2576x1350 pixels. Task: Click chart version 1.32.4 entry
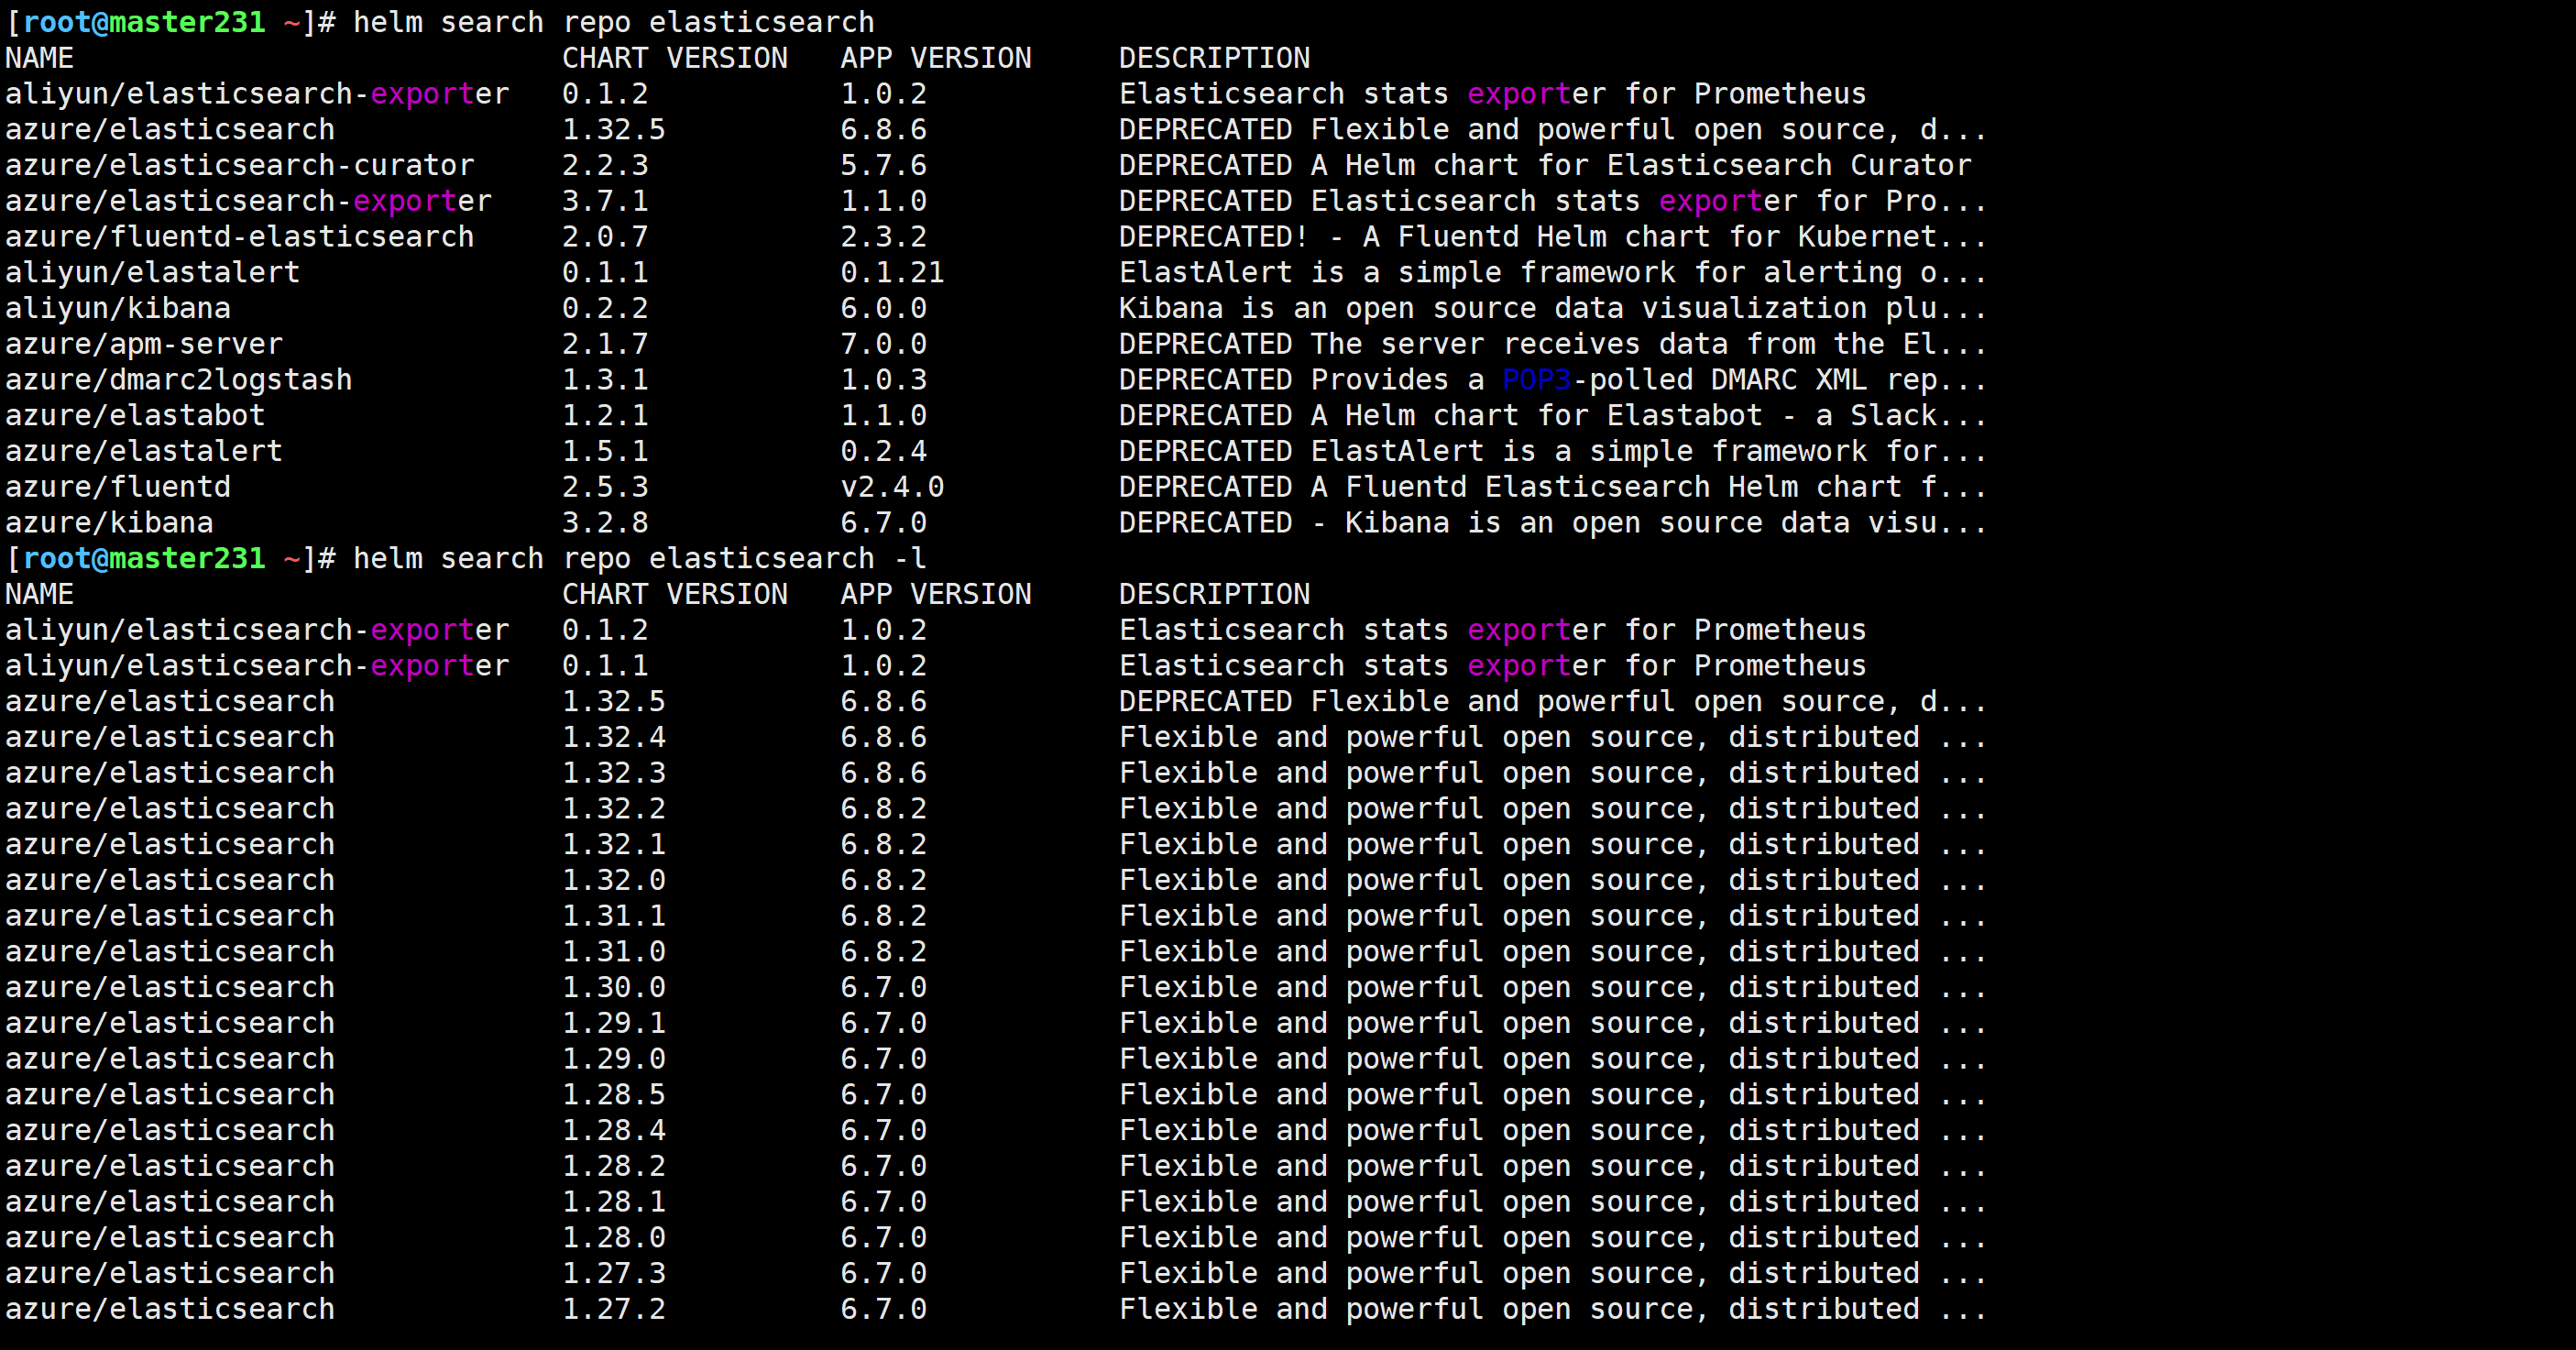(x=613, y=737)
